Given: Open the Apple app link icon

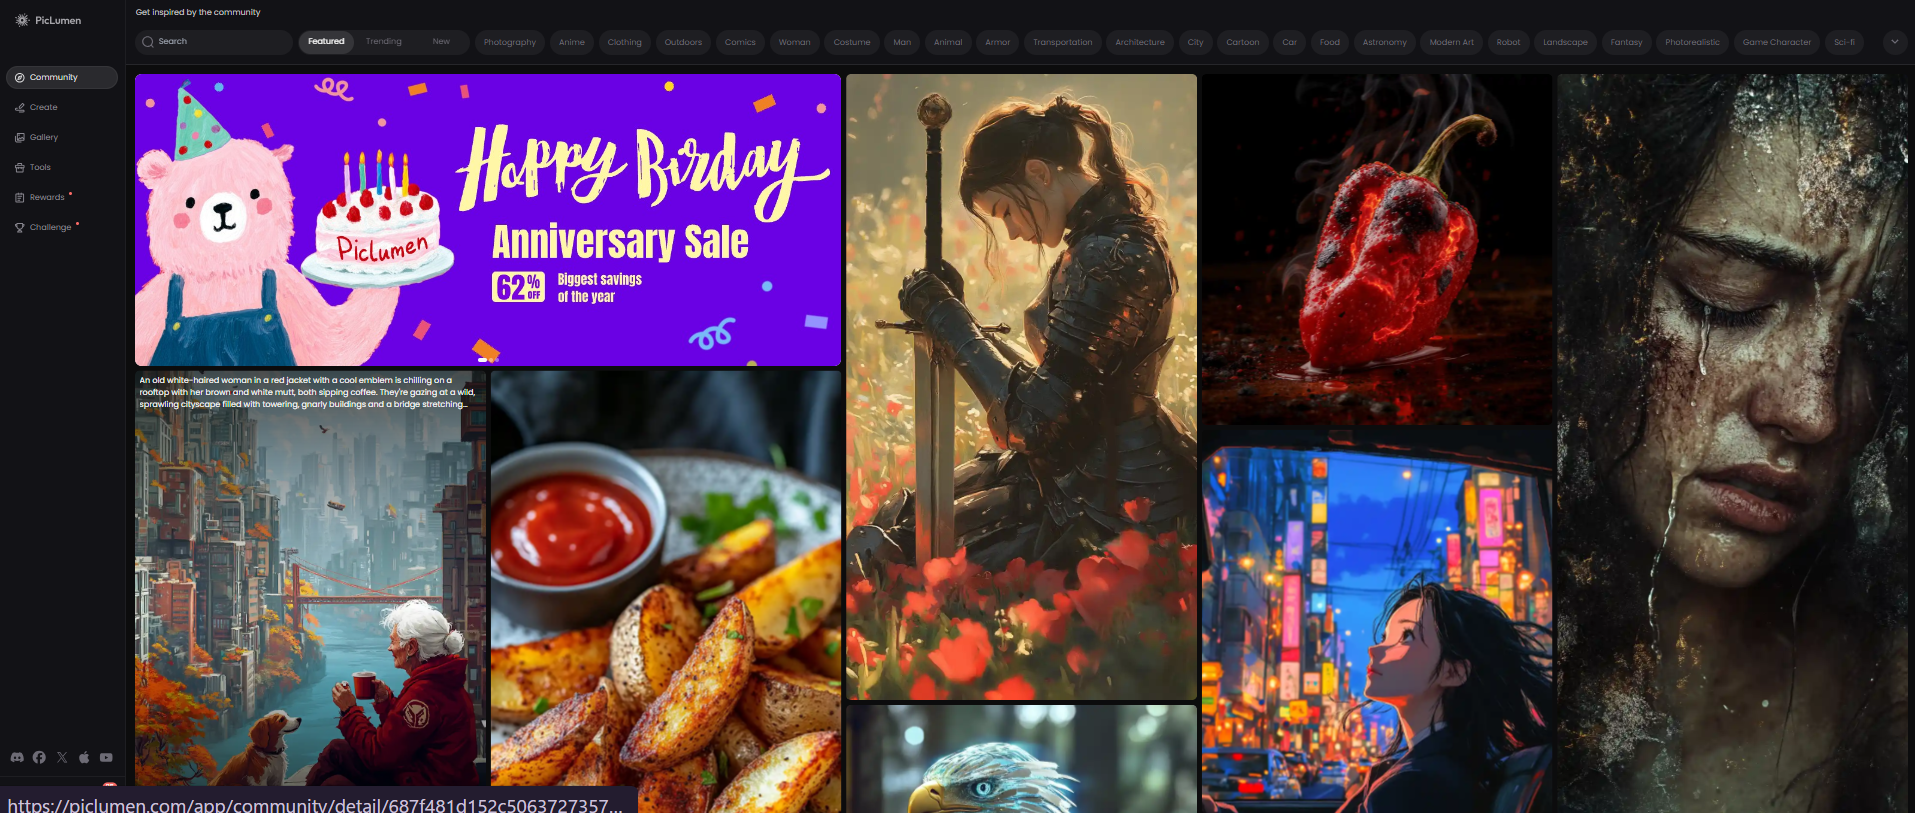Looking at the screenshot, I should [84, 758].
